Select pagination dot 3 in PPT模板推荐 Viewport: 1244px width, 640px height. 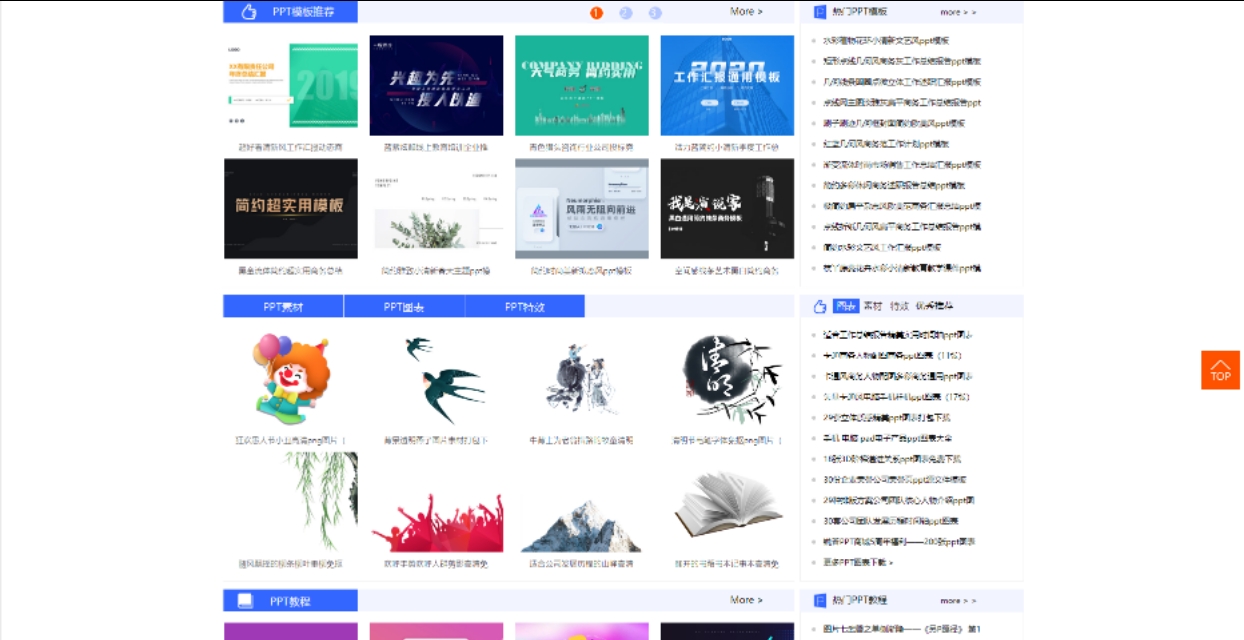tap(654, 12)
